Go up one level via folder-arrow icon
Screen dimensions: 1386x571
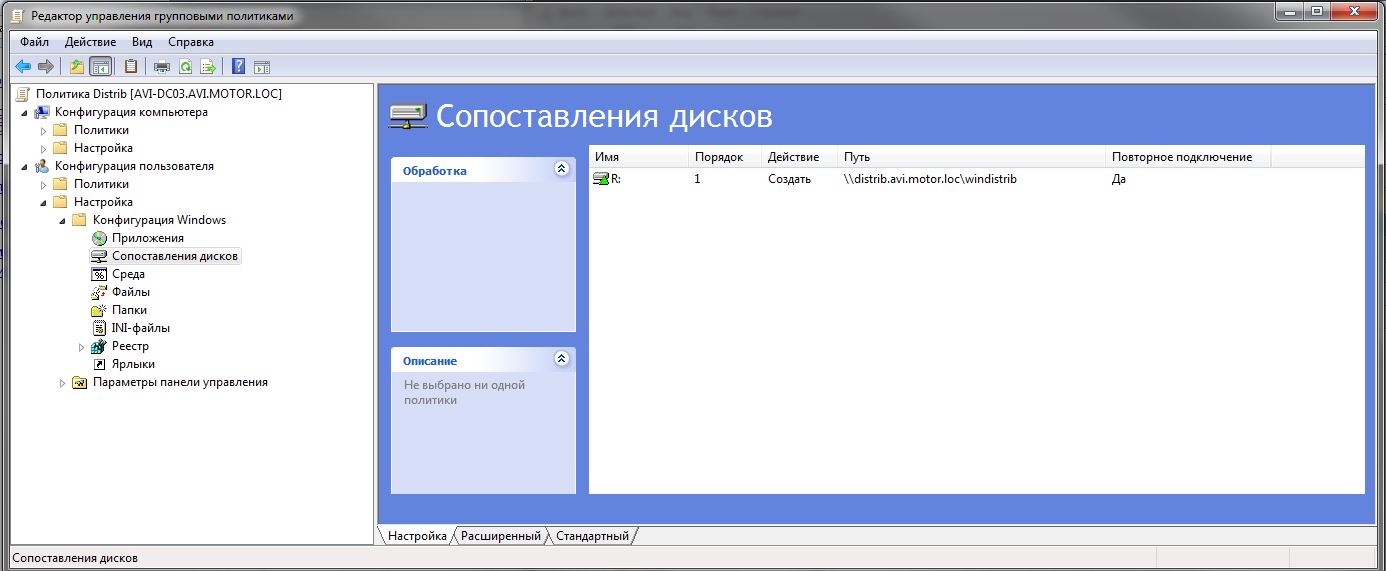77,67
